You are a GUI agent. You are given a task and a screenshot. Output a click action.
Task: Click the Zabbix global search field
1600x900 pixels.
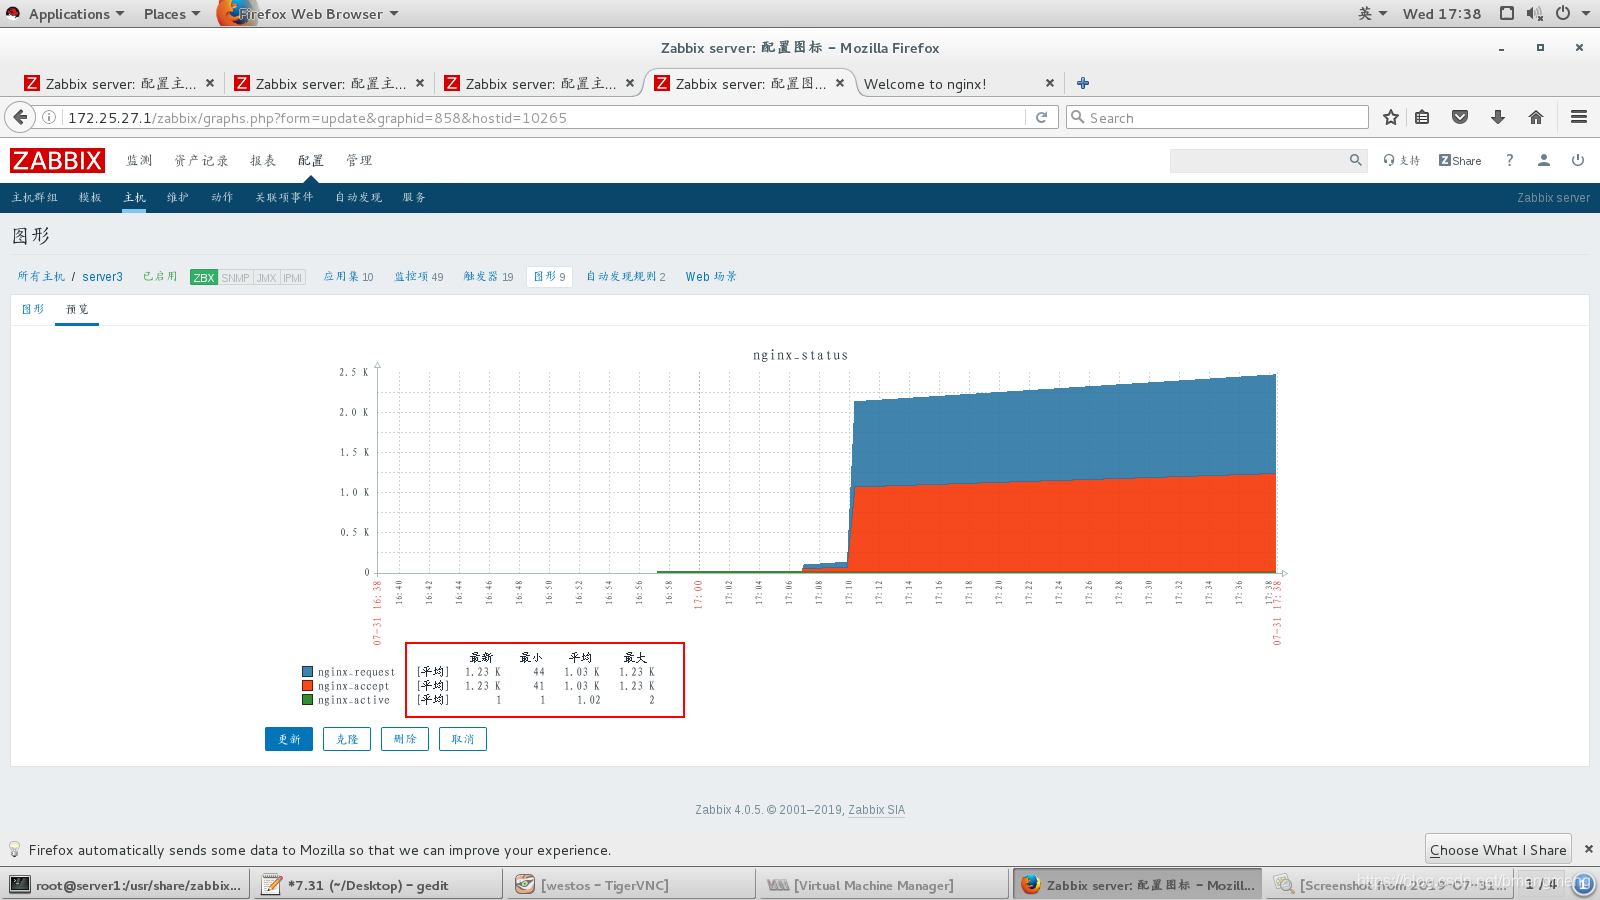coord(1259,160)
